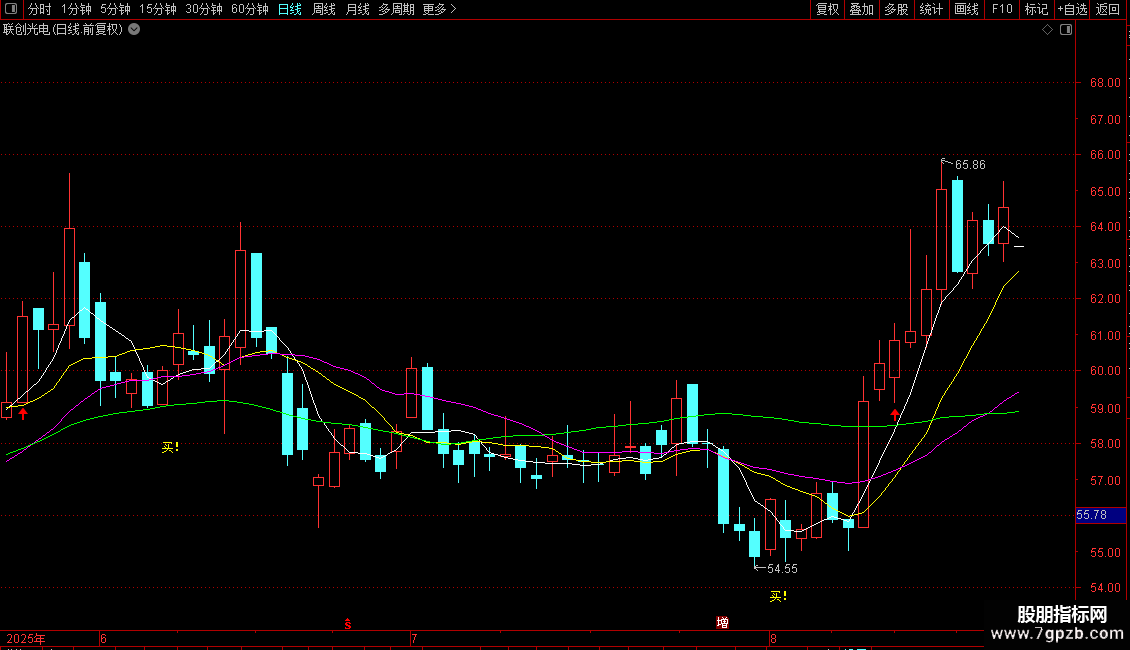Click the 复权 button
This screenshot has width=1130, height=650.
point(827,9)
